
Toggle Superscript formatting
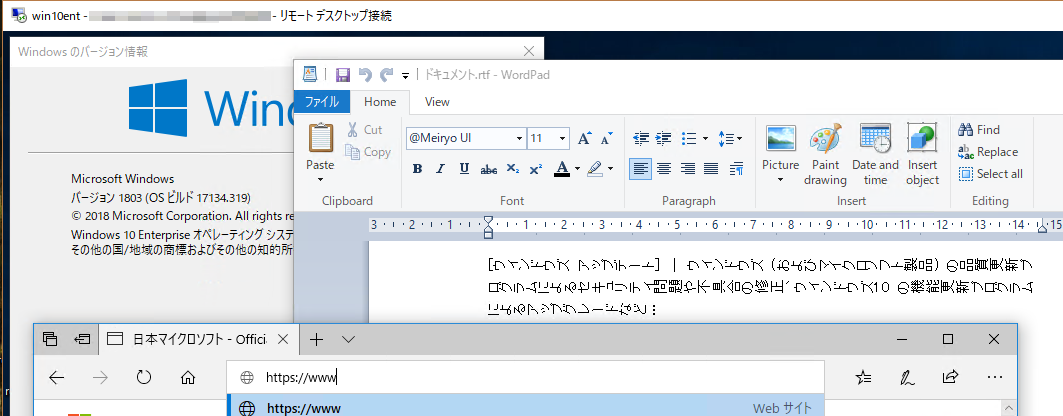536,169
